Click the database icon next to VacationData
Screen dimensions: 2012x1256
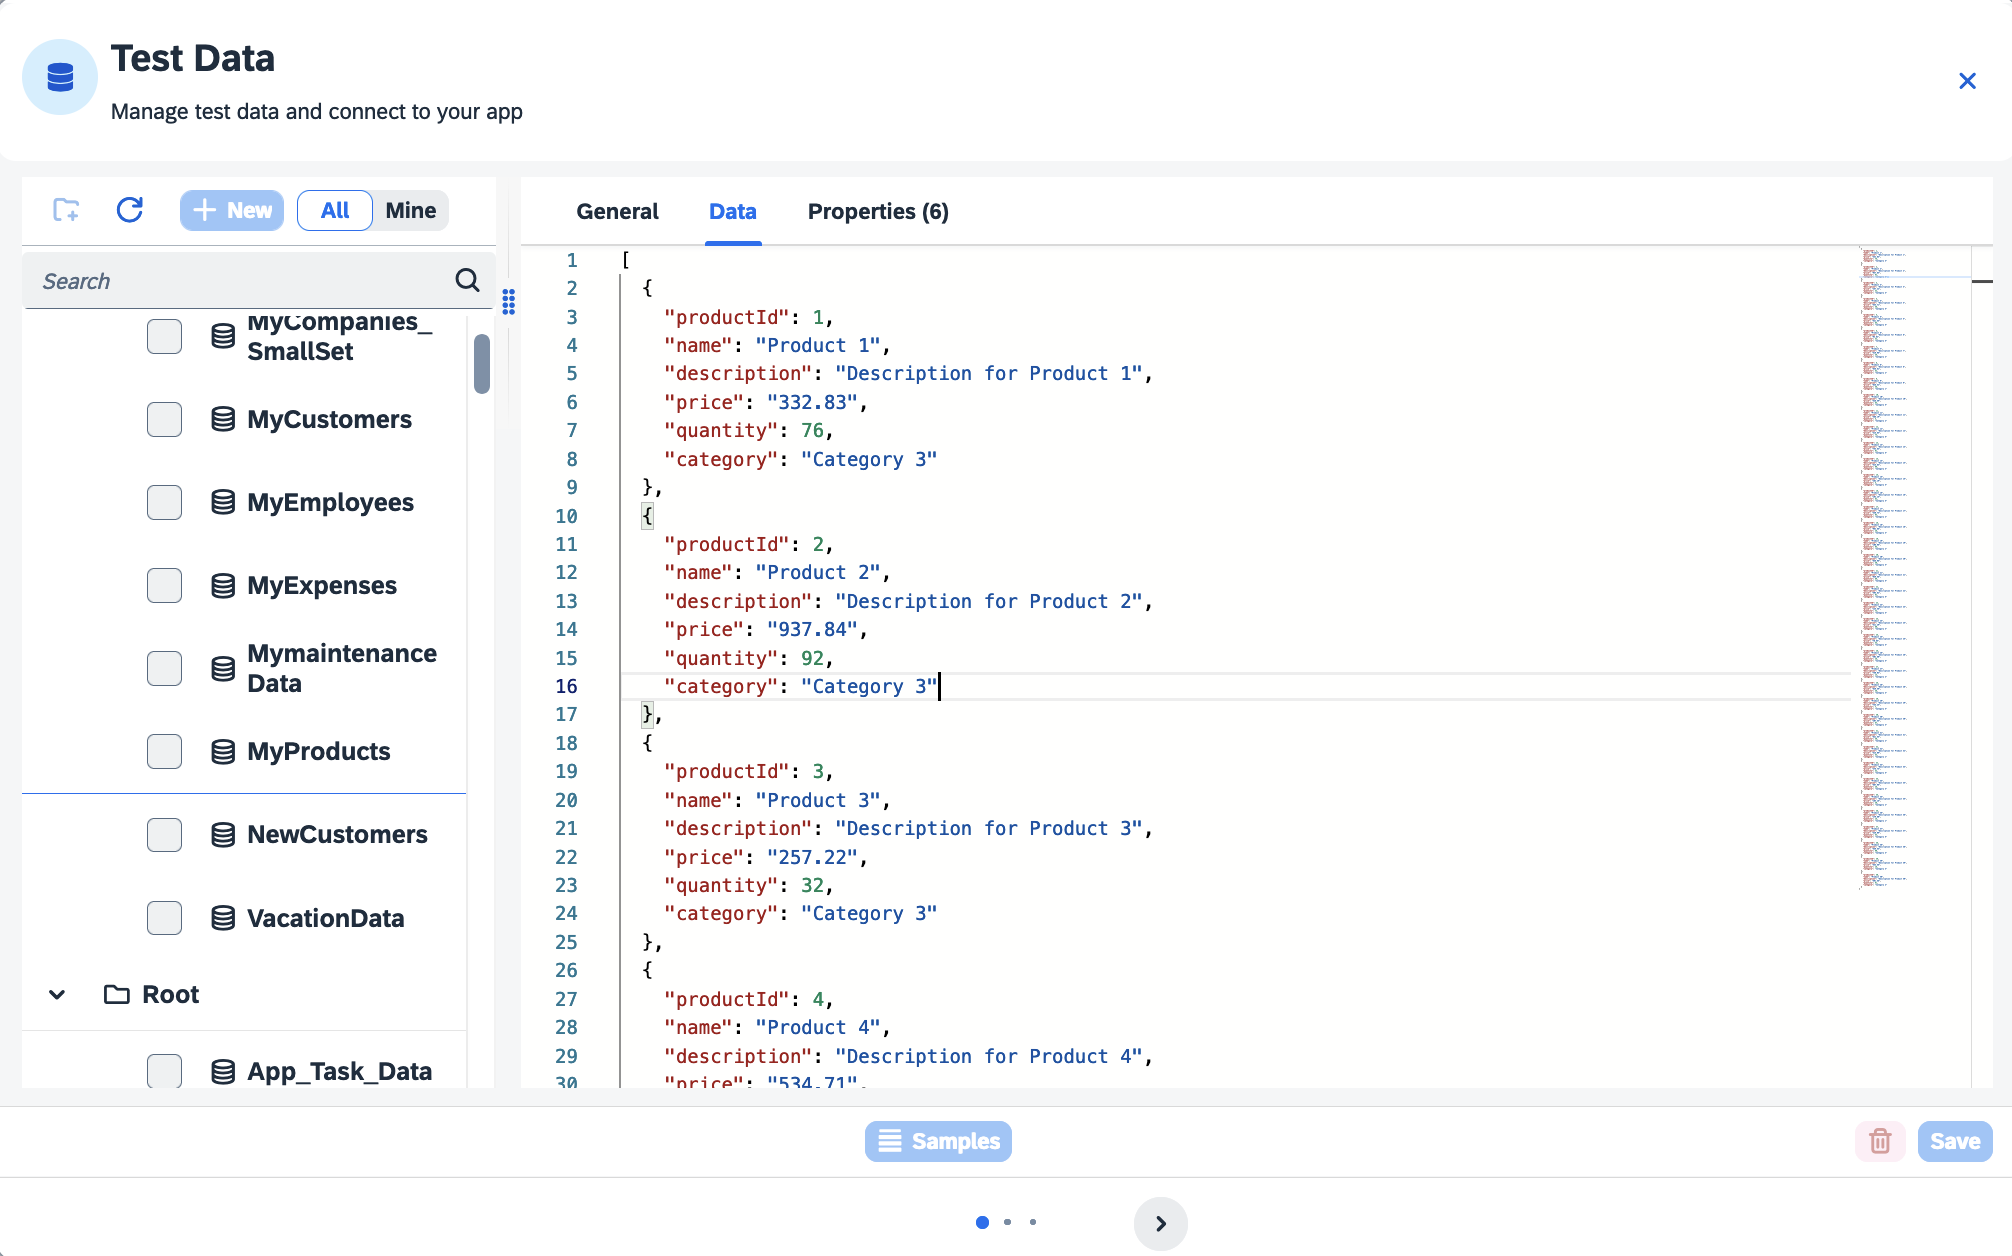click(223, 918)
